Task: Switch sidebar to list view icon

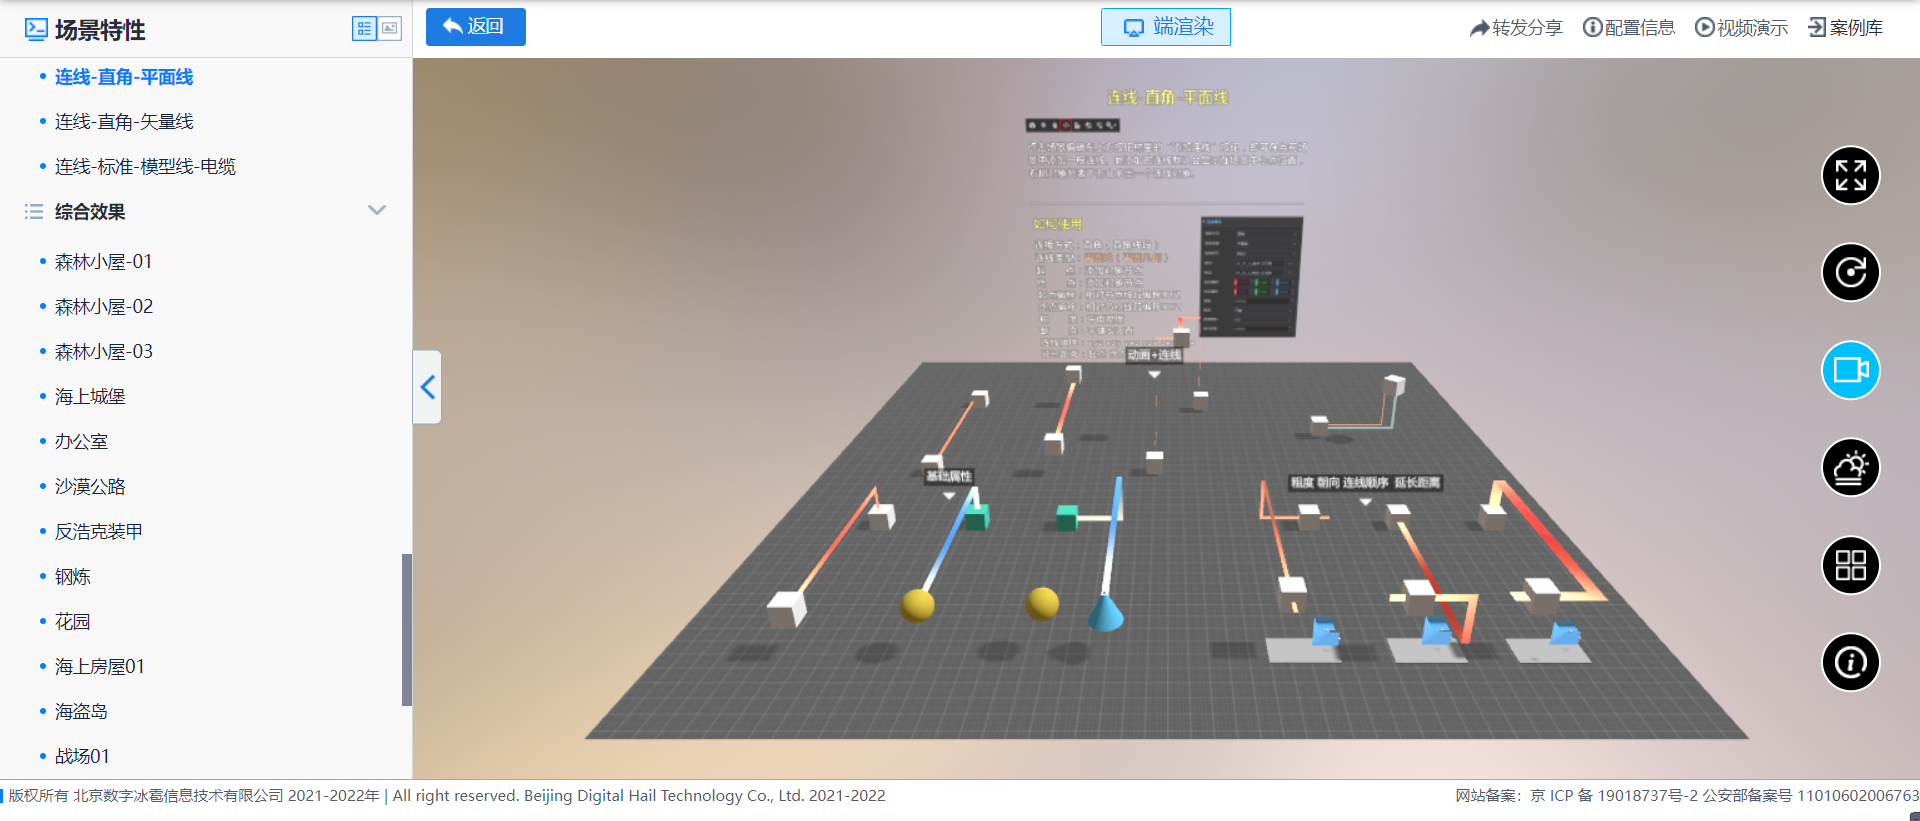Action: [x=364, y=29]
